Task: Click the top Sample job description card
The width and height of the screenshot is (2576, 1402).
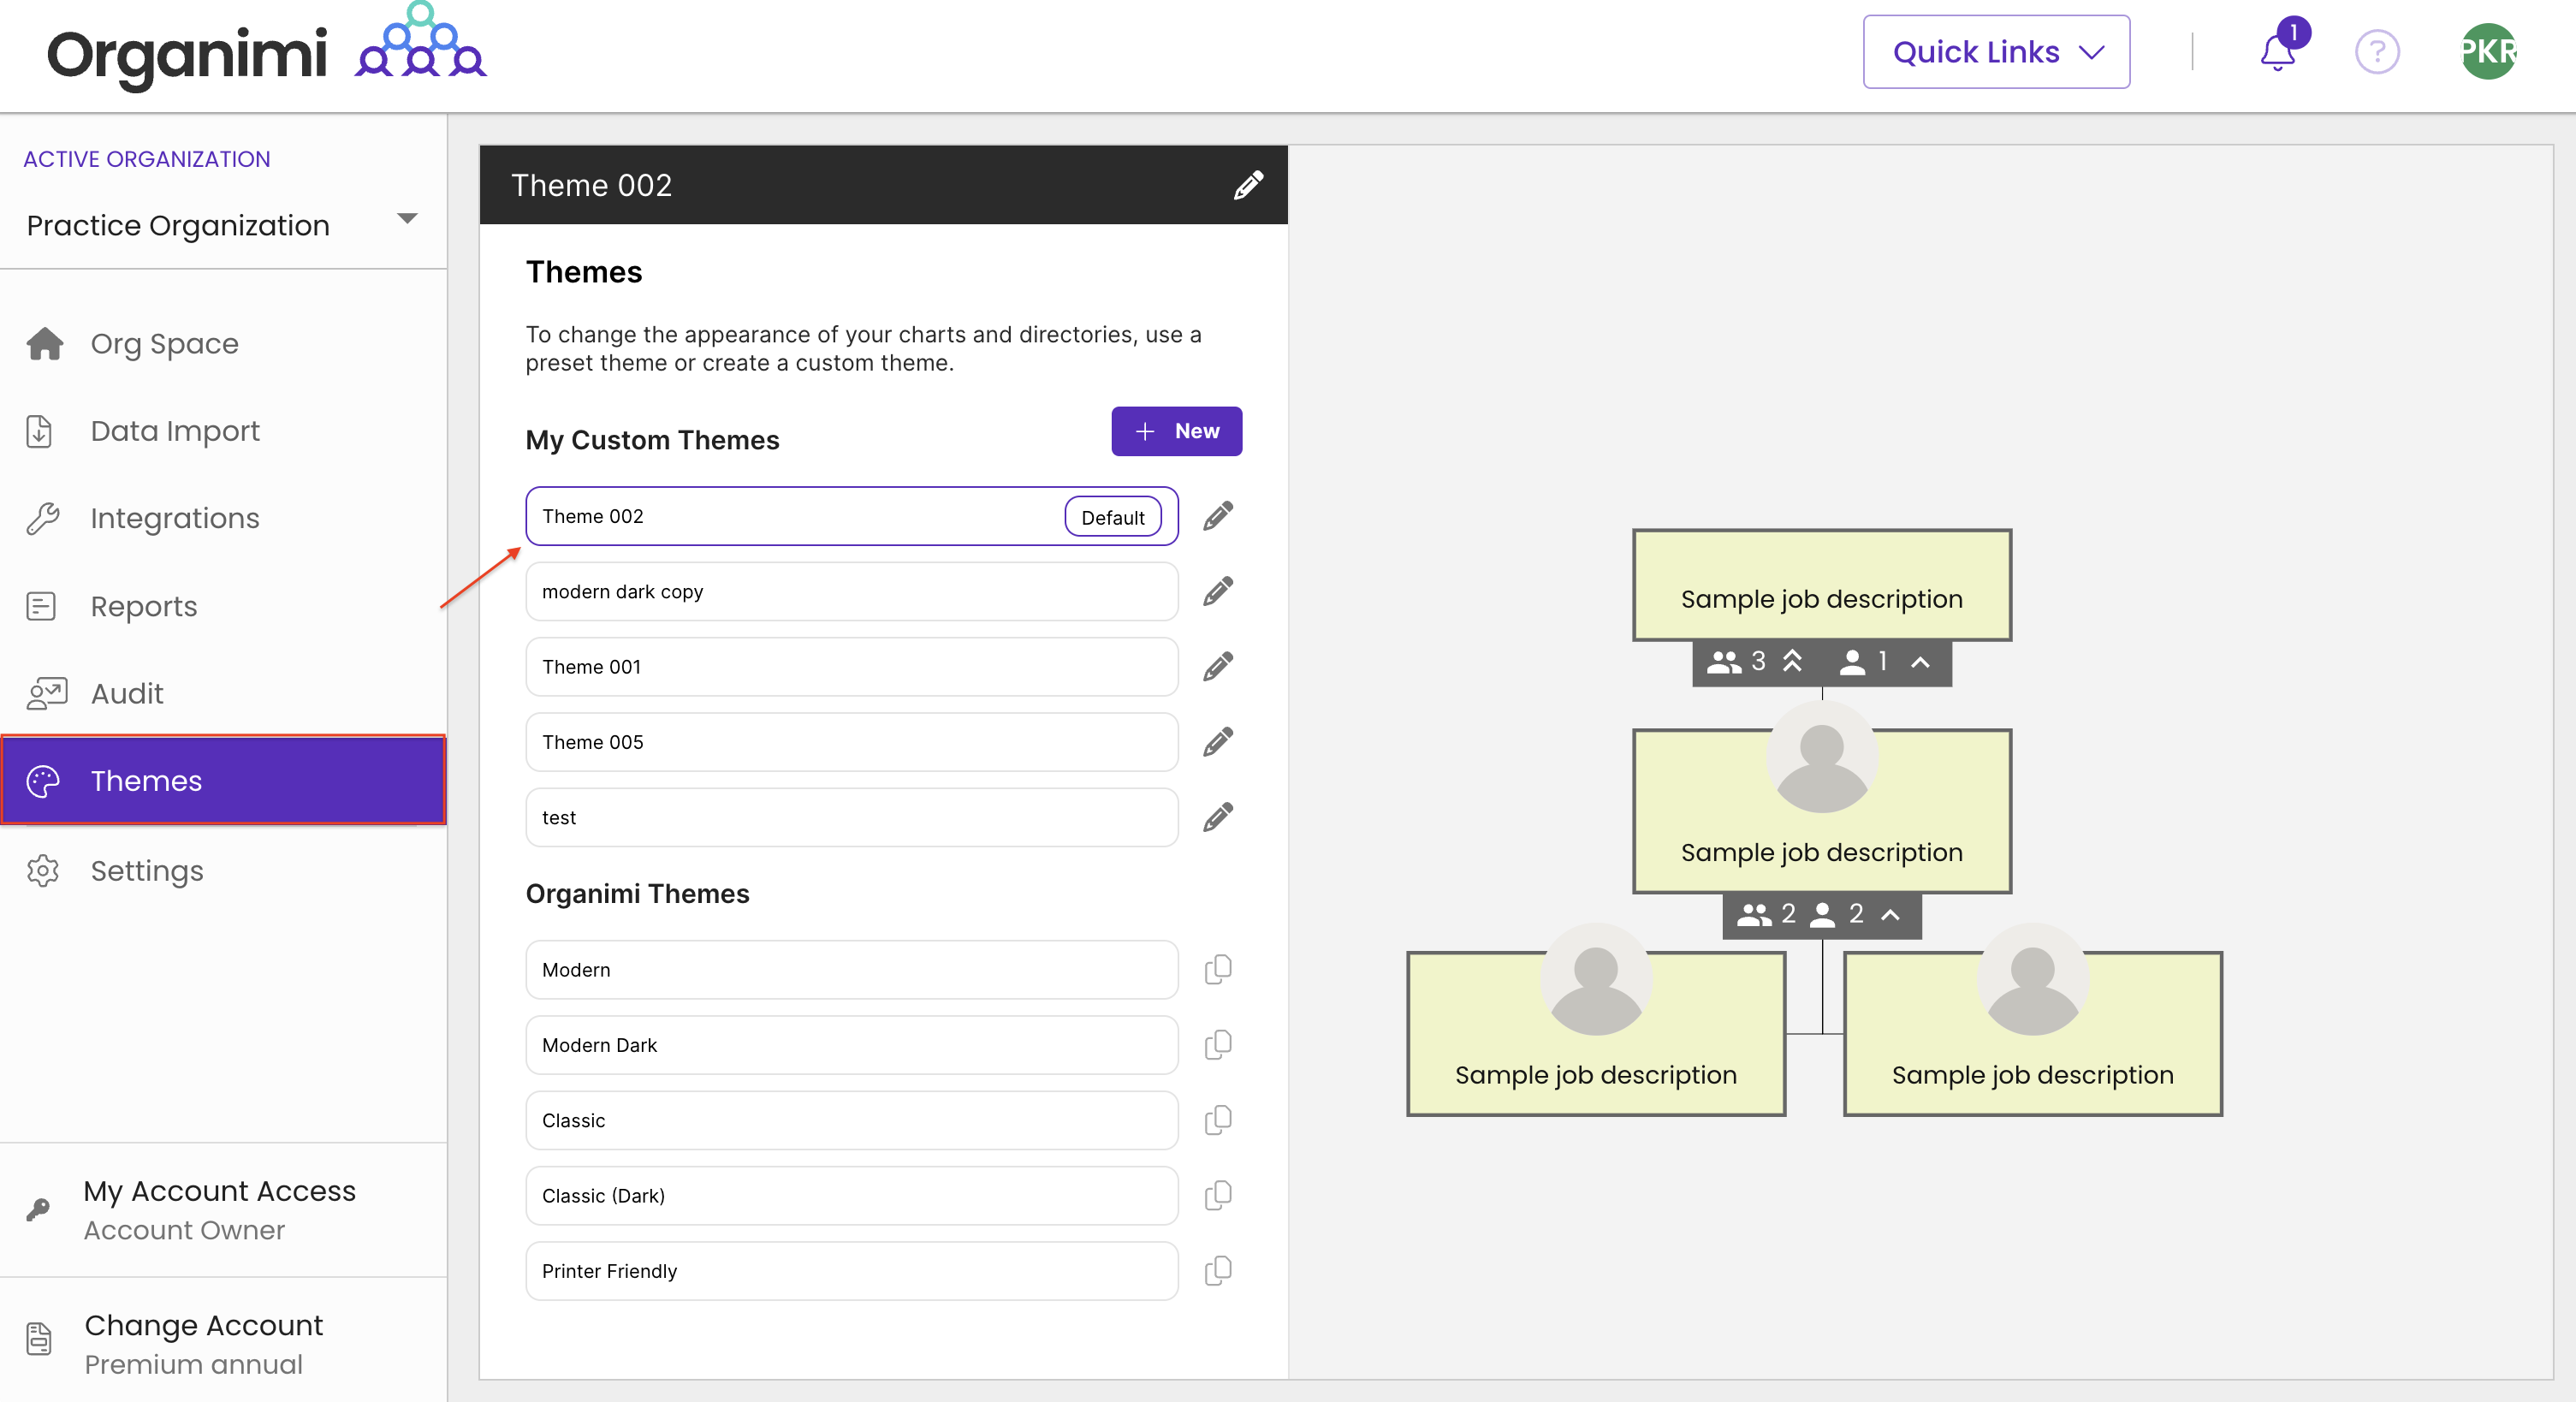Action: point(1821,585)
